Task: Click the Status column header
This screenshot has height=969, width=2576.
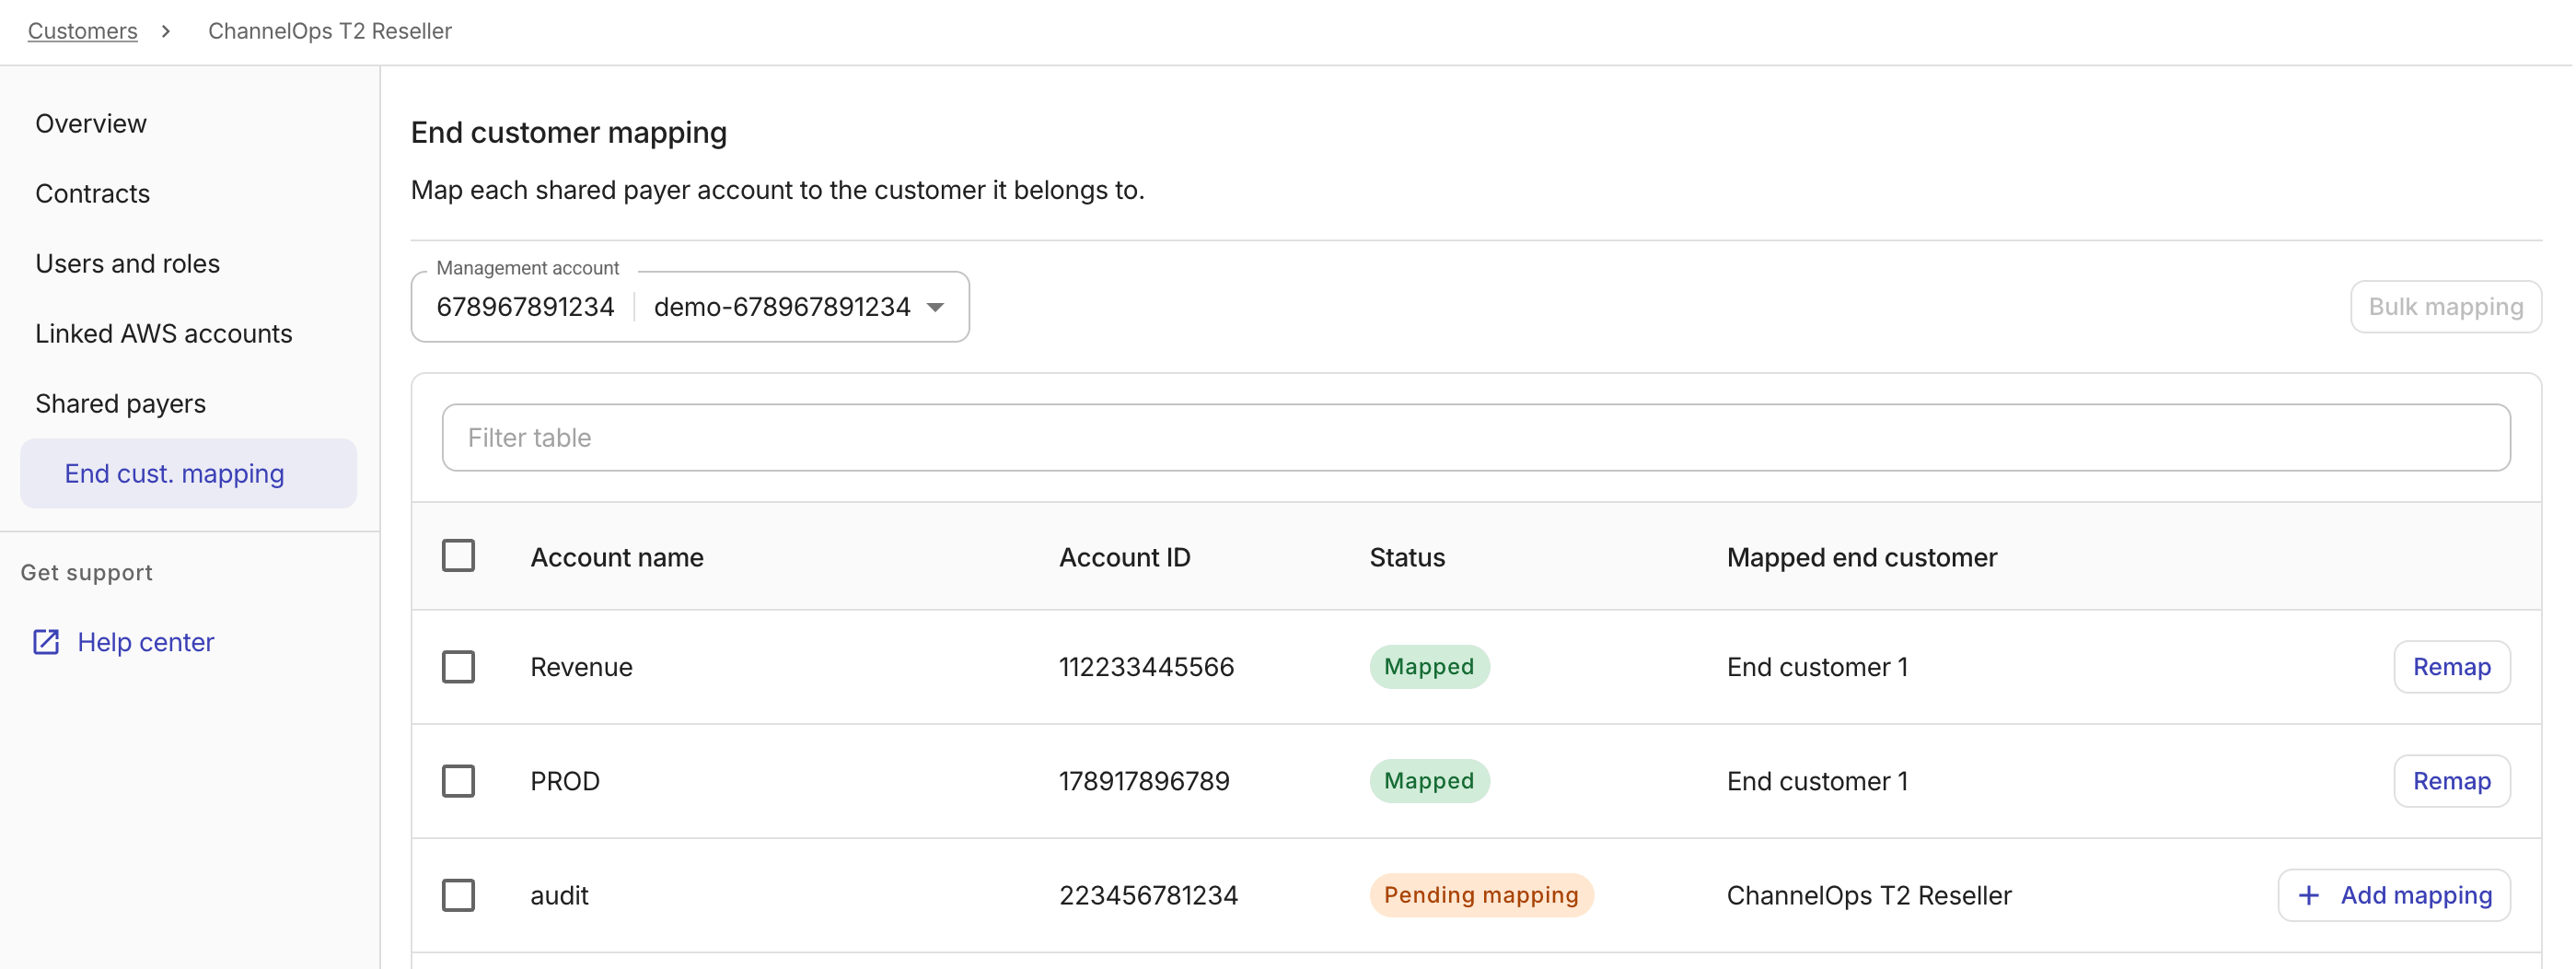Action: (x=1407, y=557)
